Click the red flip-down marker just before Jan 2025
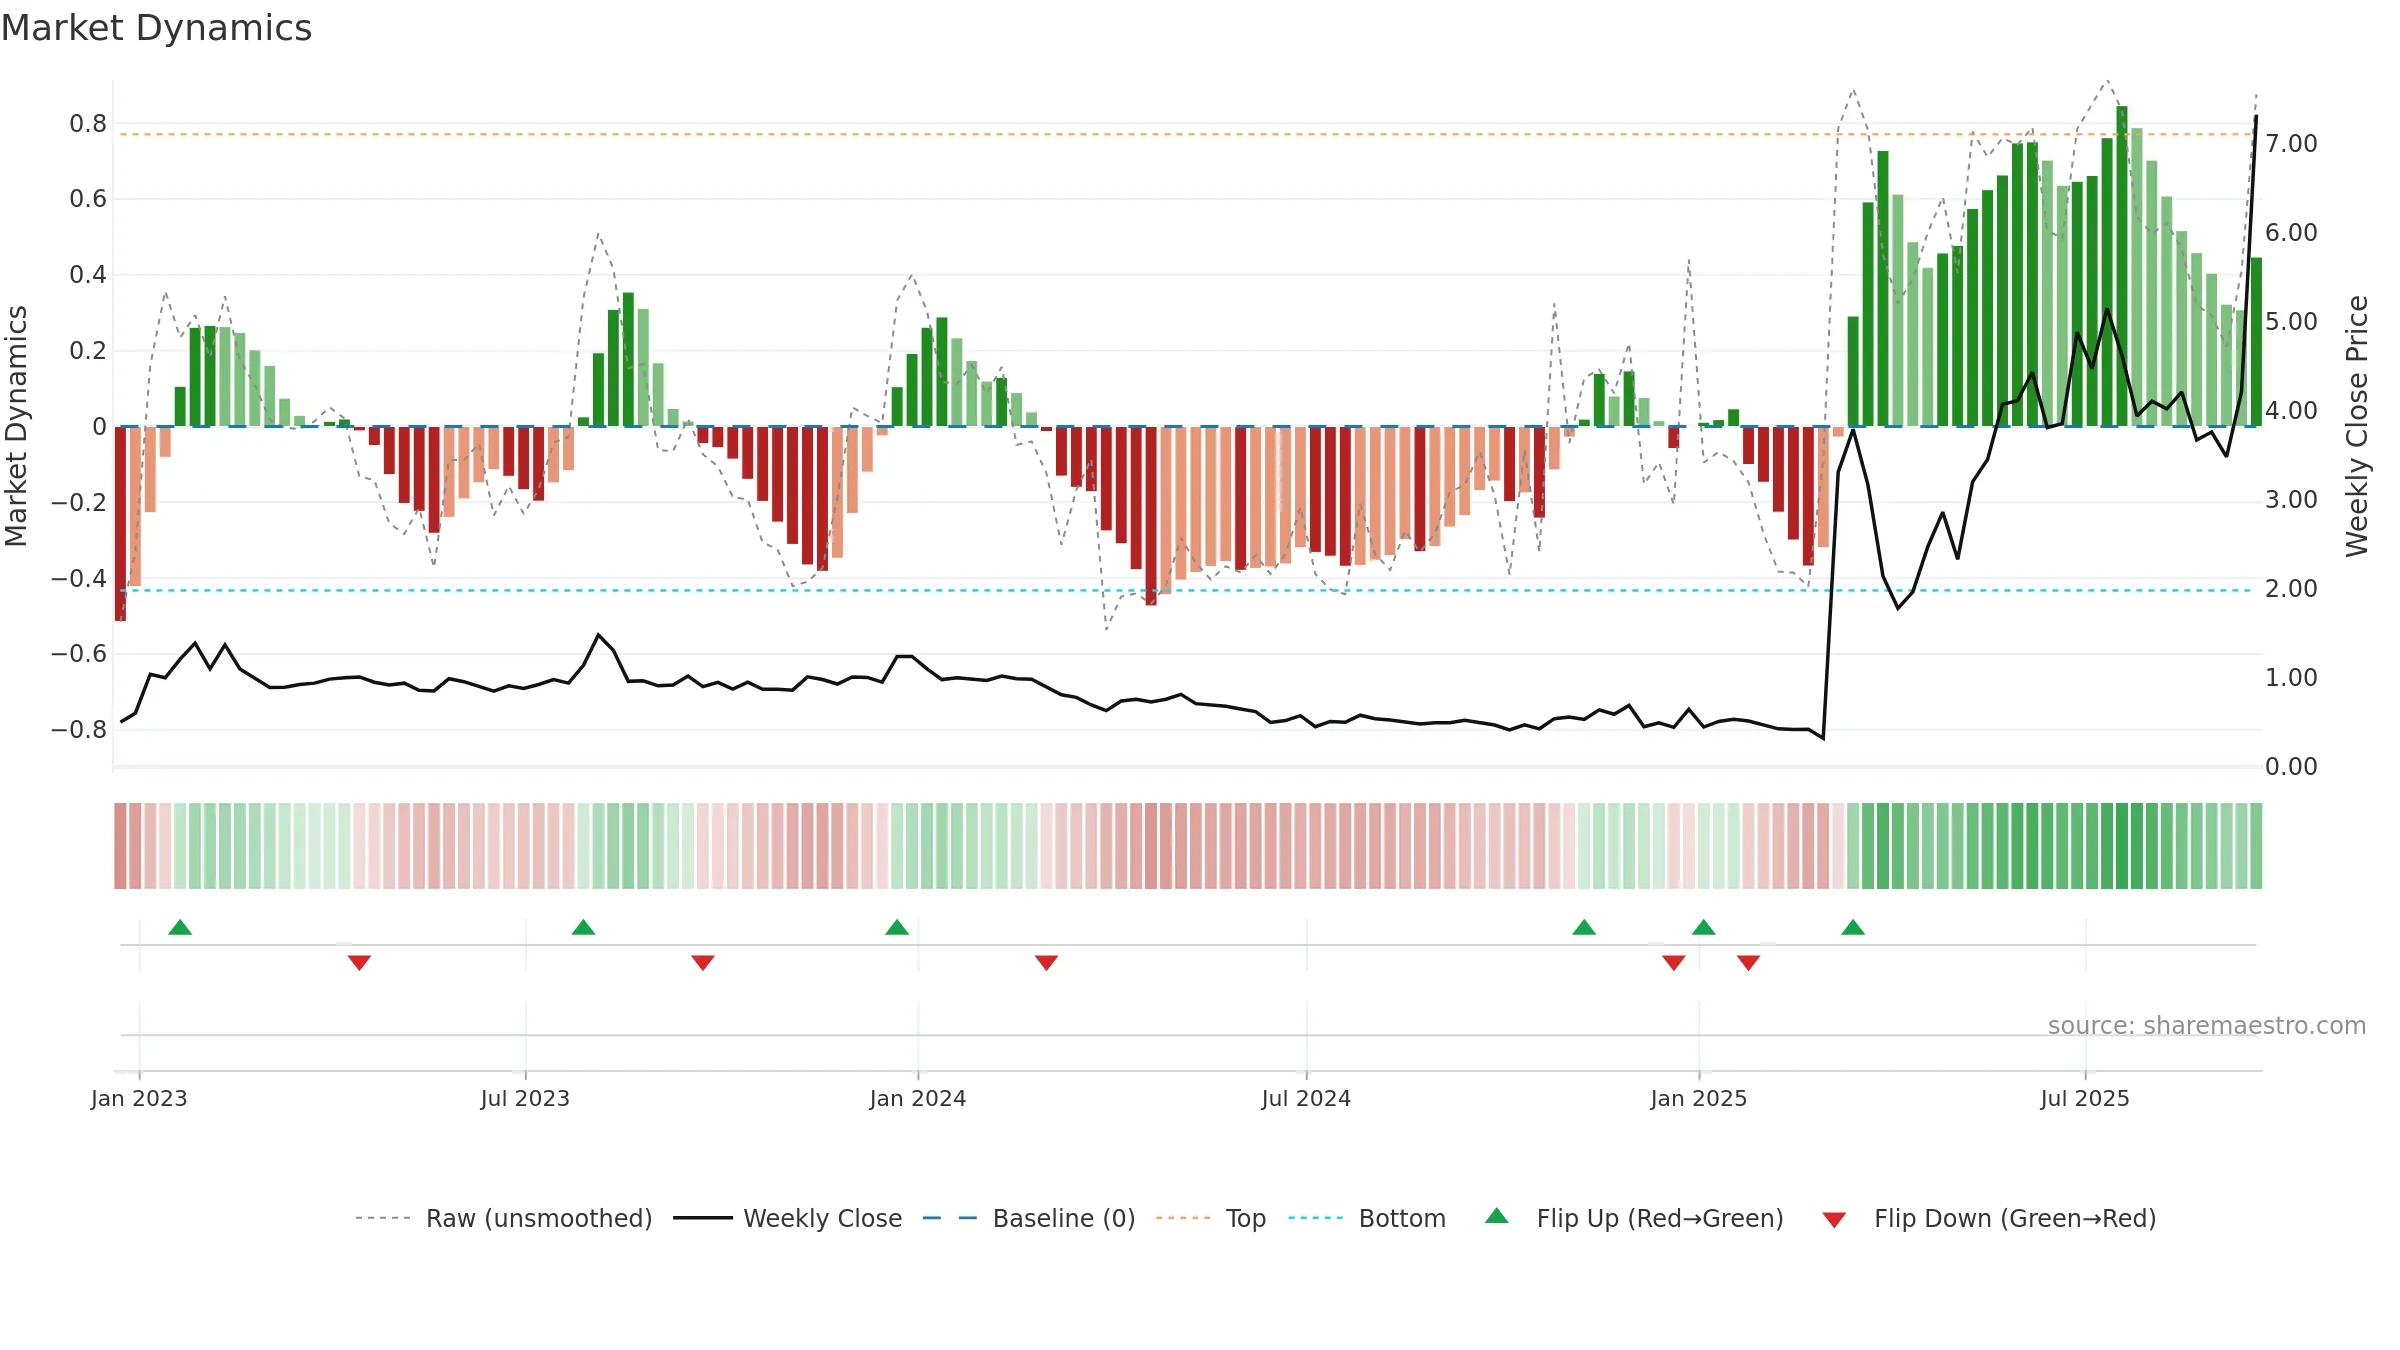2400x1350 pixels. coord(1674,963)
